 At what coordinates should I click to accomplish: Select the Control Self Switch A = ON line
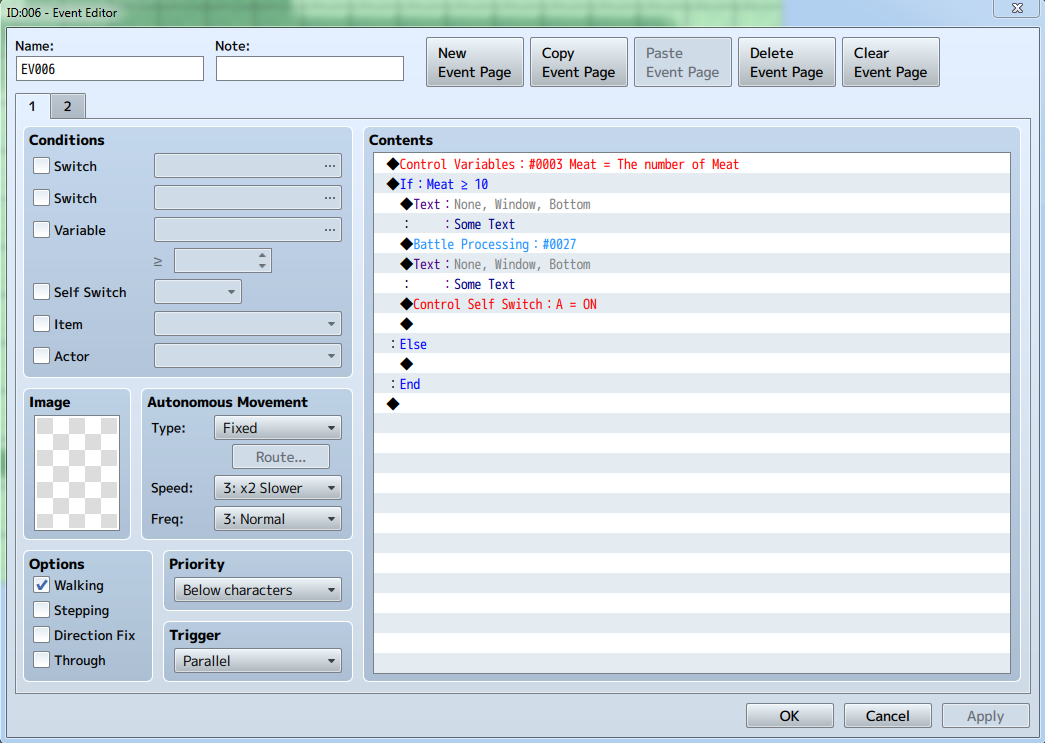[692, 304]
